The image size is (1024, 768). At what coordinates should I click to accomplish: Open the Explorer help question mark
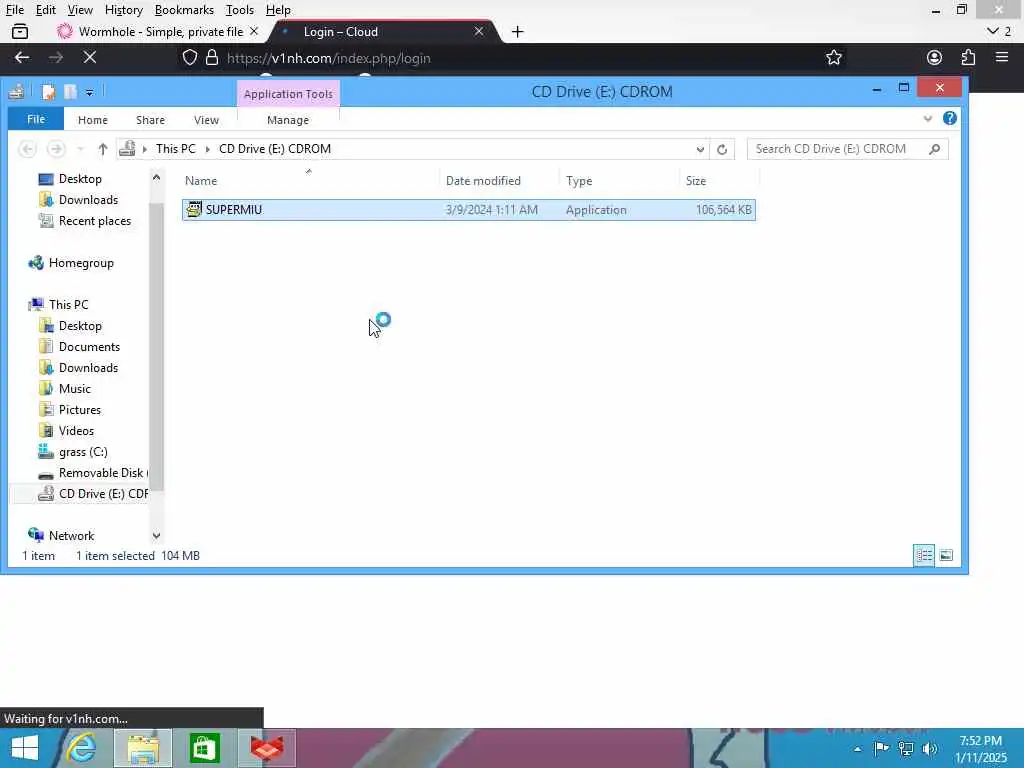click(950, 118)
